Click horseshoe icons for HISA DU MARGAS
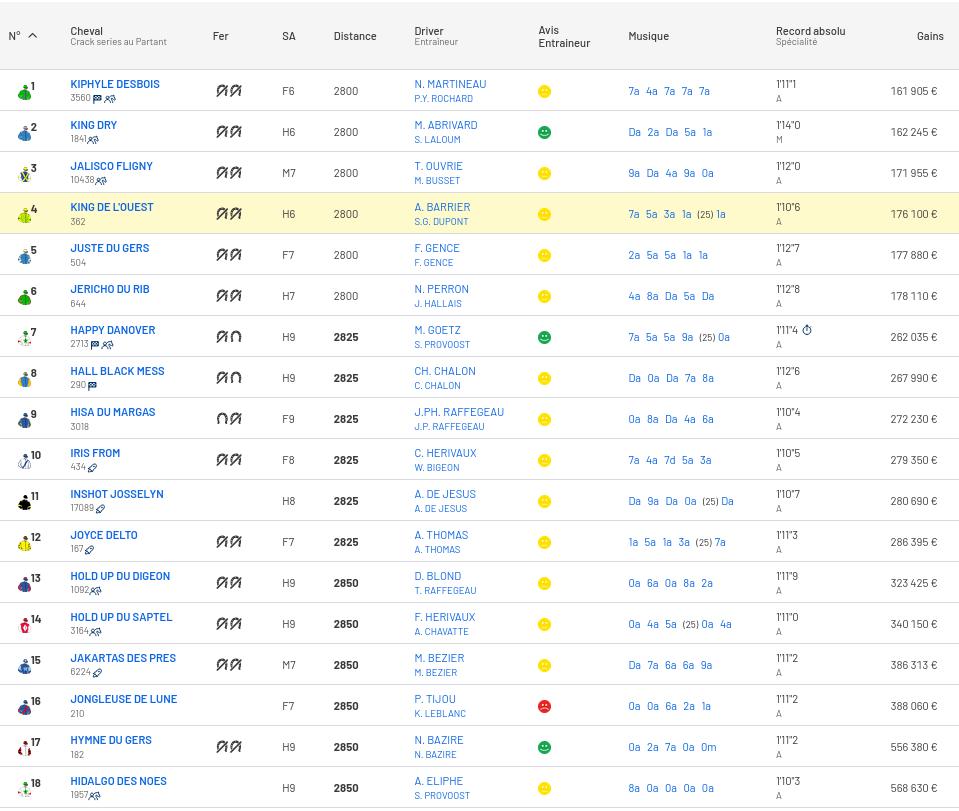 [229, 419]
